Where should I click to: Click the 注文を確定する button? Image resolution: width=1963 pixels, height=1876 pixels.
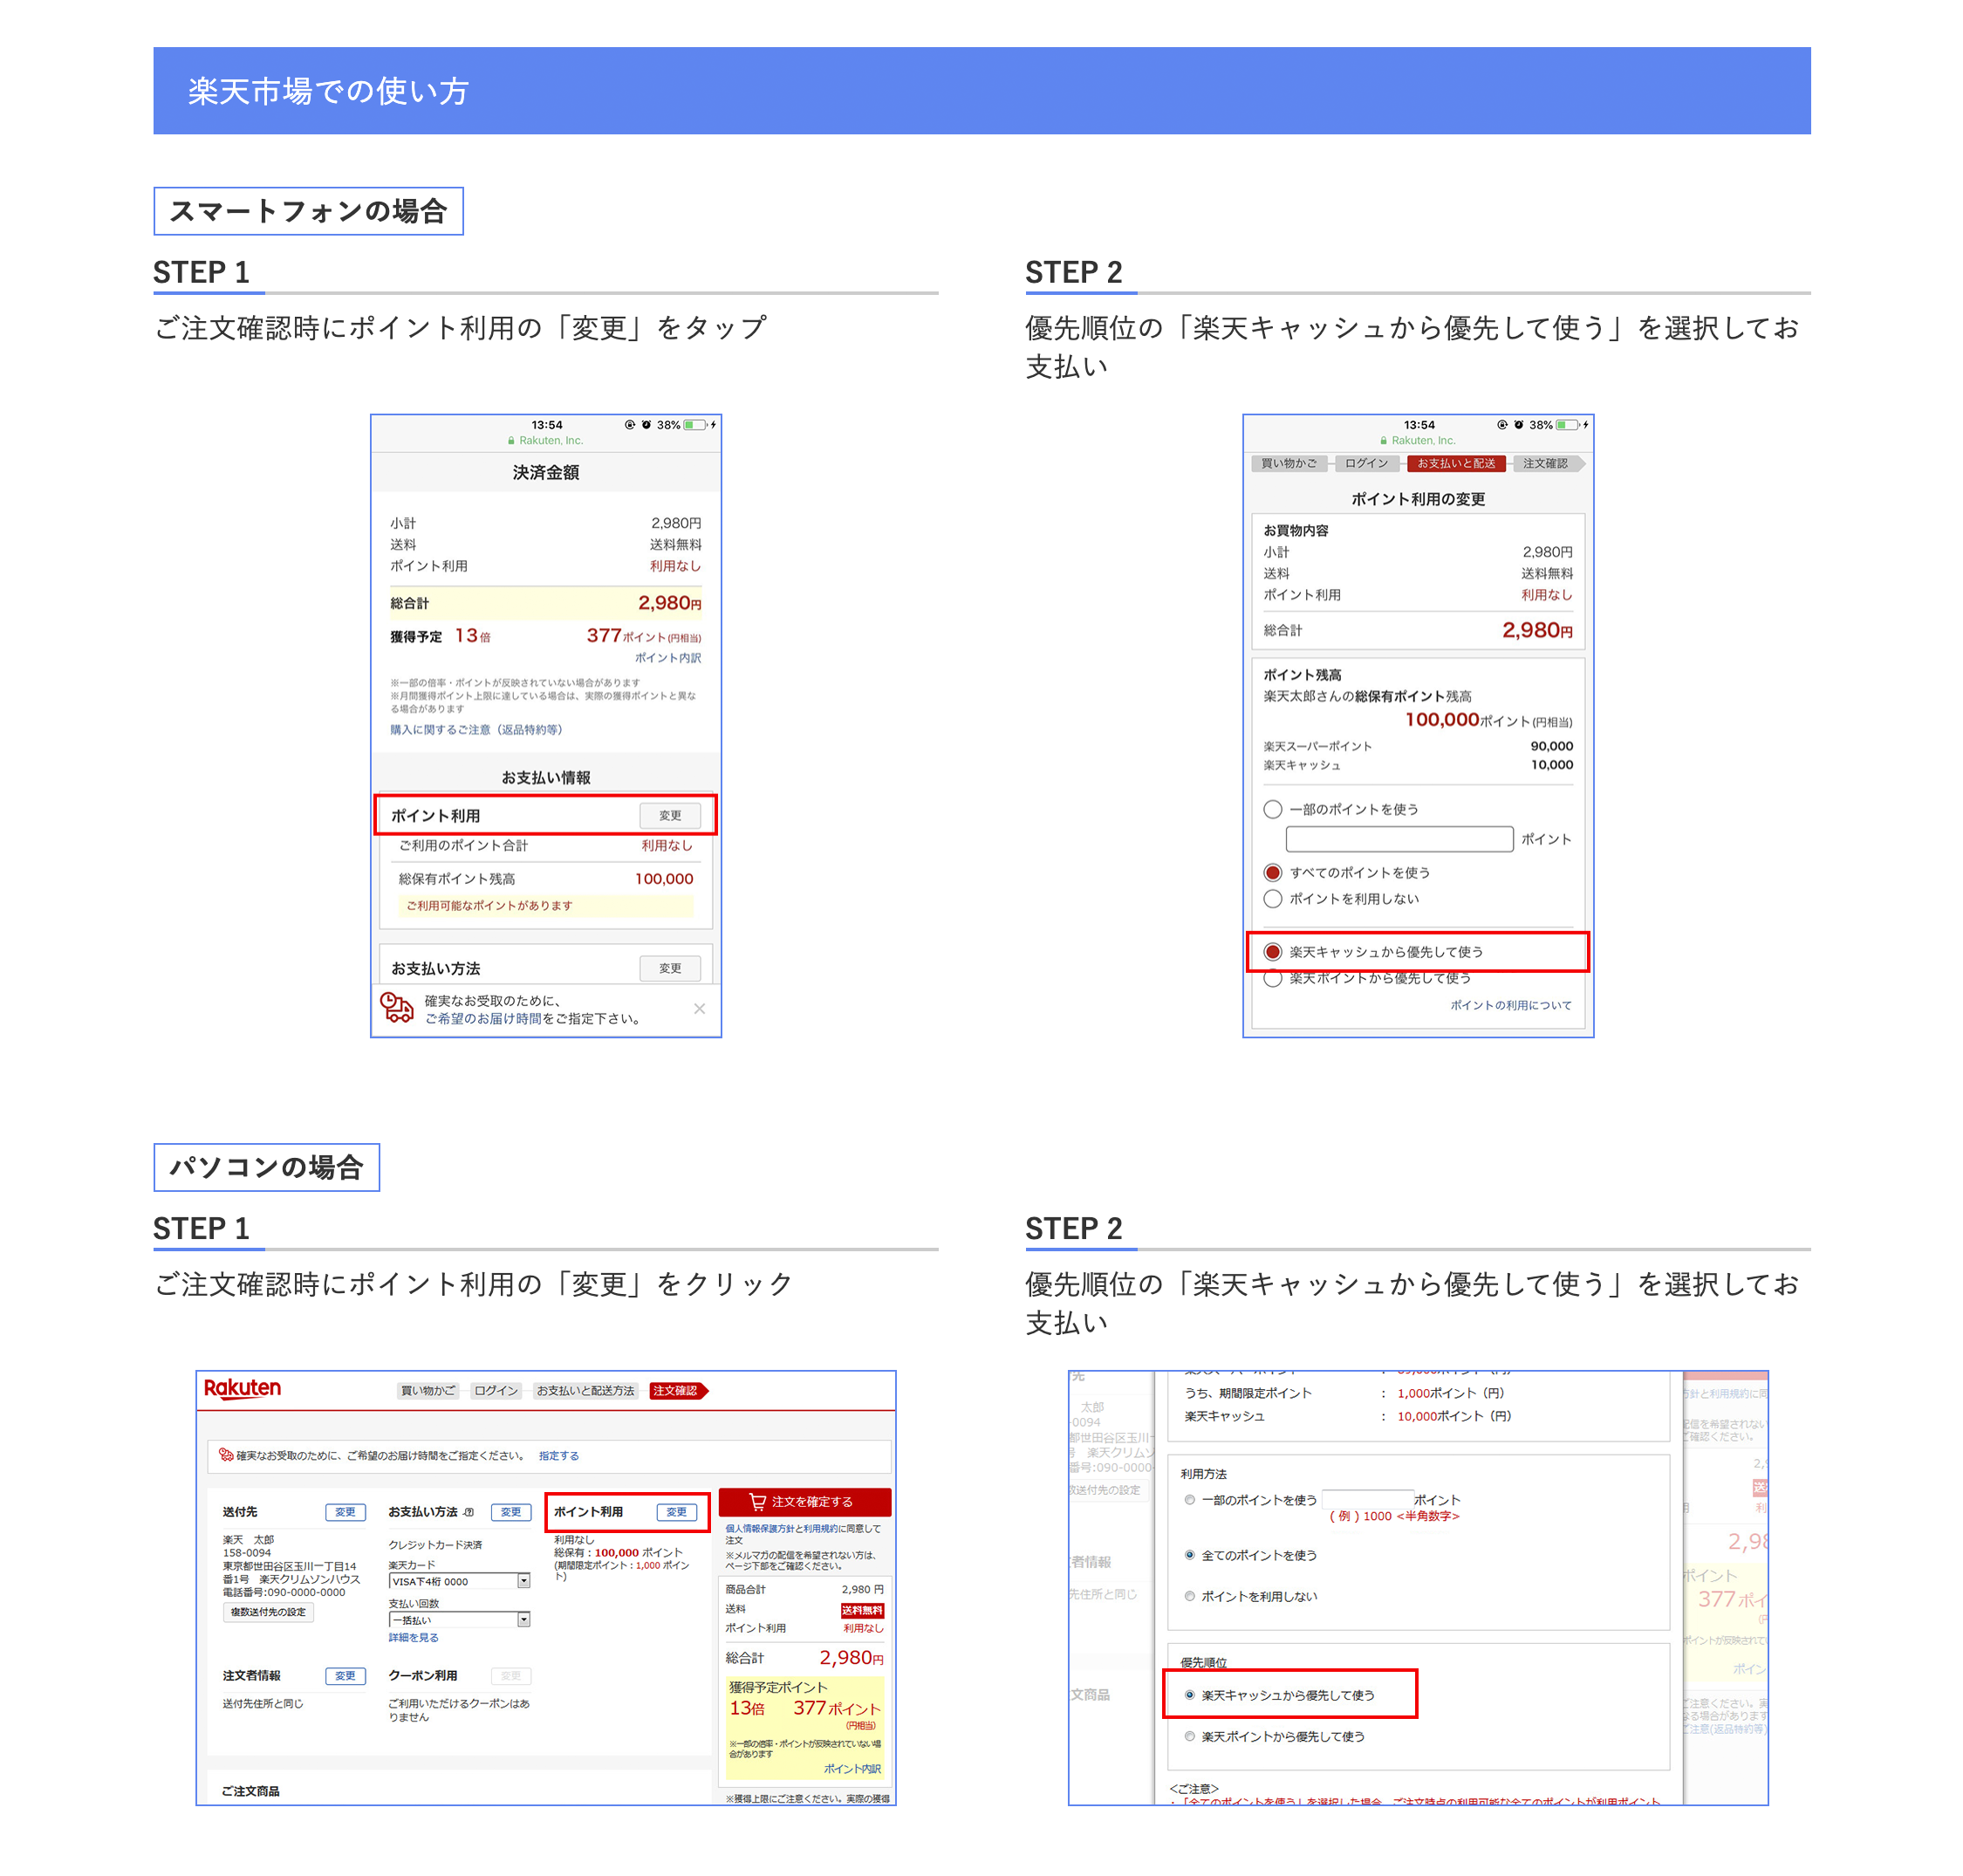805,1502
